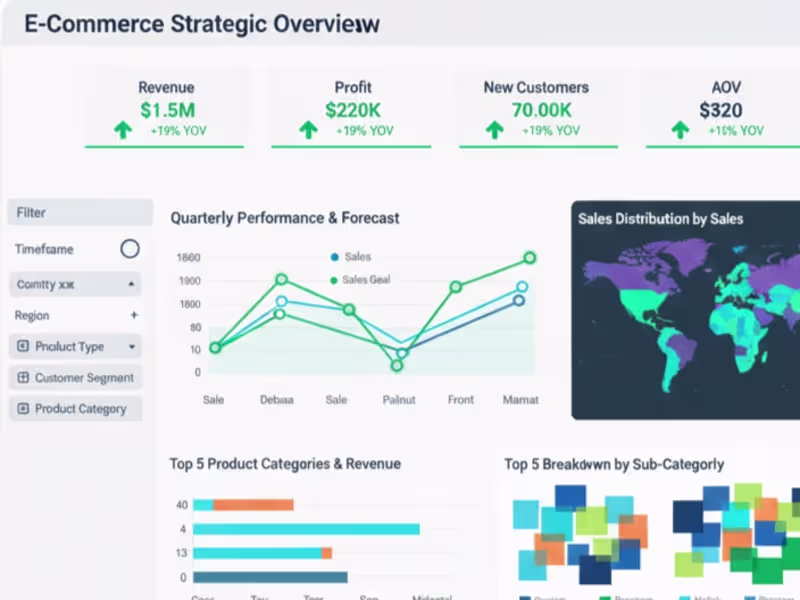Click the grid icon on Customer Segment filter
800x600 pixels.
point(23,378)
